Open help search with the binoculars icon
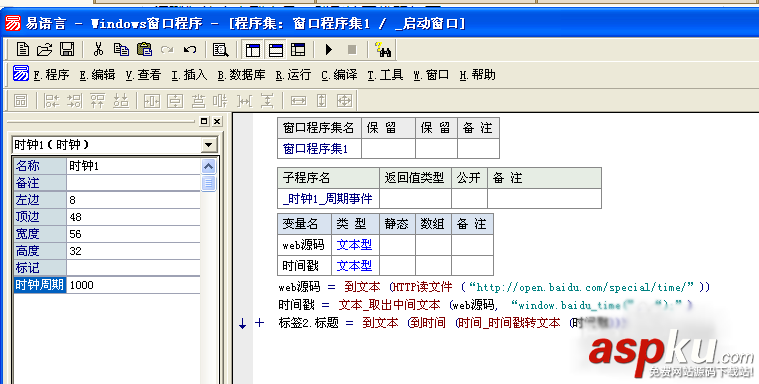Image resolution: width=759 pixels, height=384 pixels. 383,49
